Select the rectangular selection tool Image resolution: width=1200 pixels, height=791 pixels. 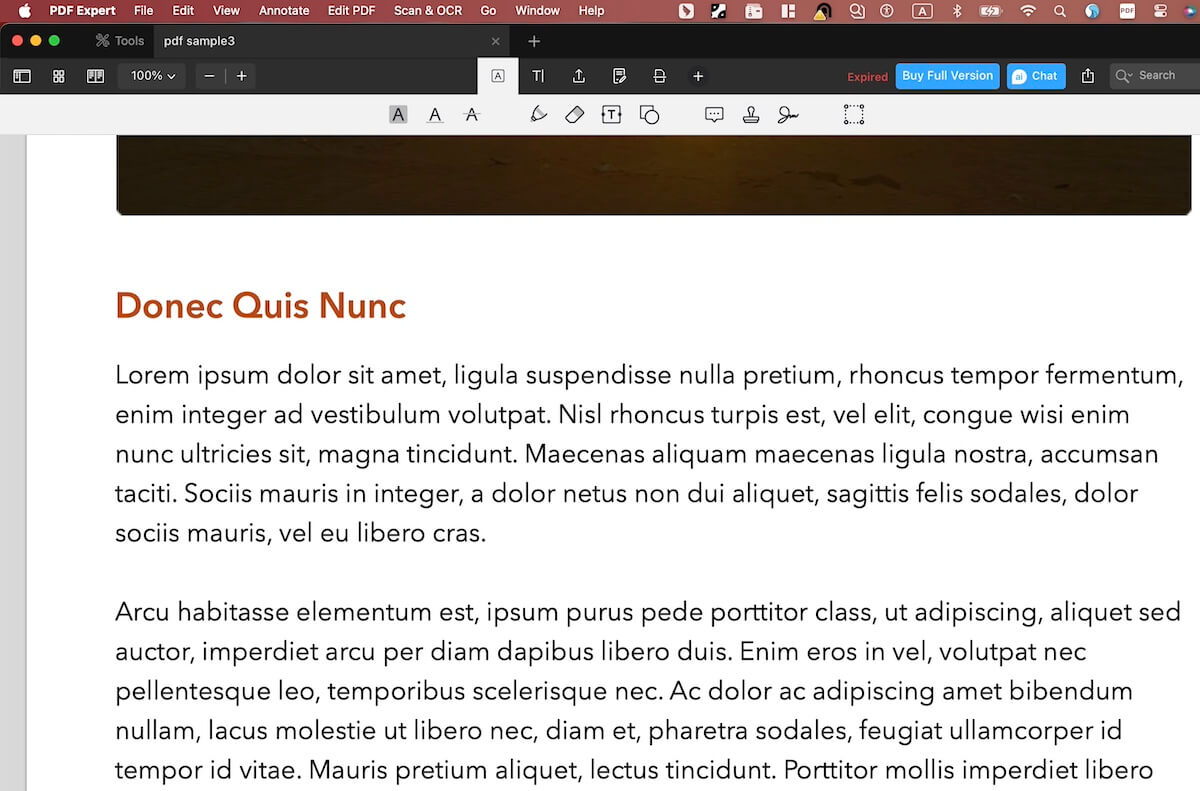[853, 114]
